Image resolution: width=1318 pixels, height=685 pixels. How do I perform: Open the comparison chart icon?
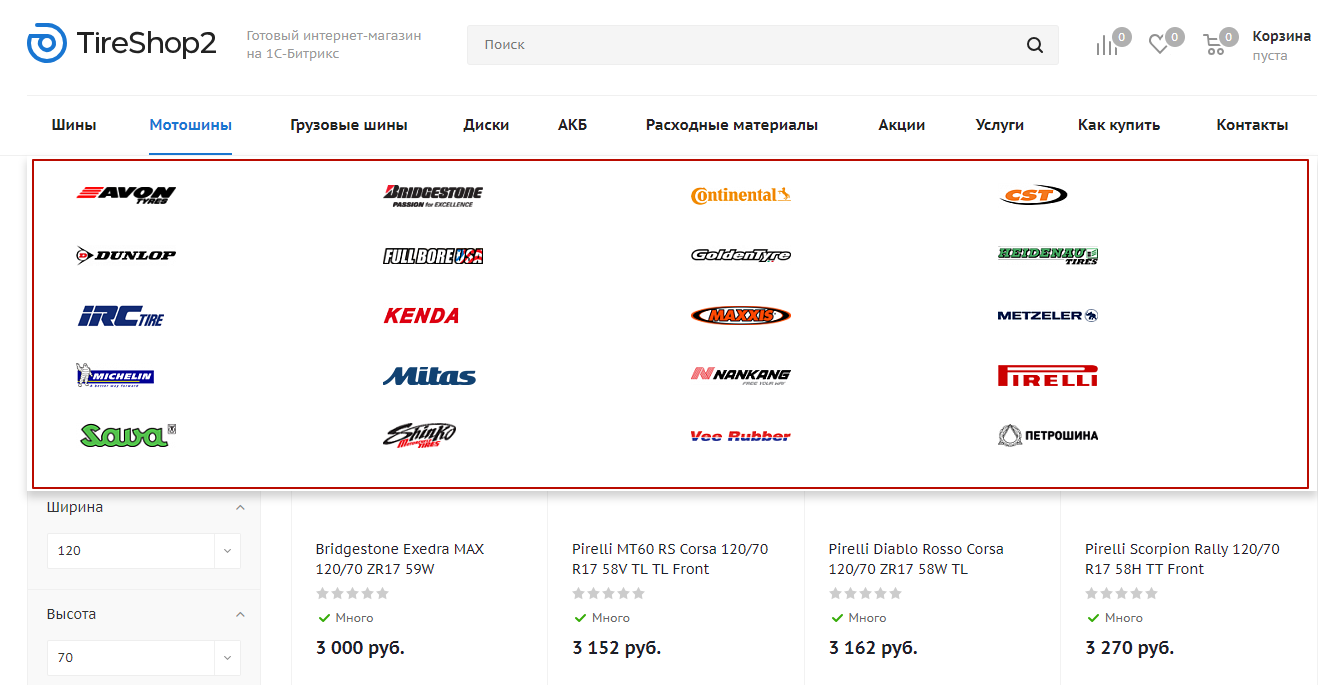(1106, 45)
